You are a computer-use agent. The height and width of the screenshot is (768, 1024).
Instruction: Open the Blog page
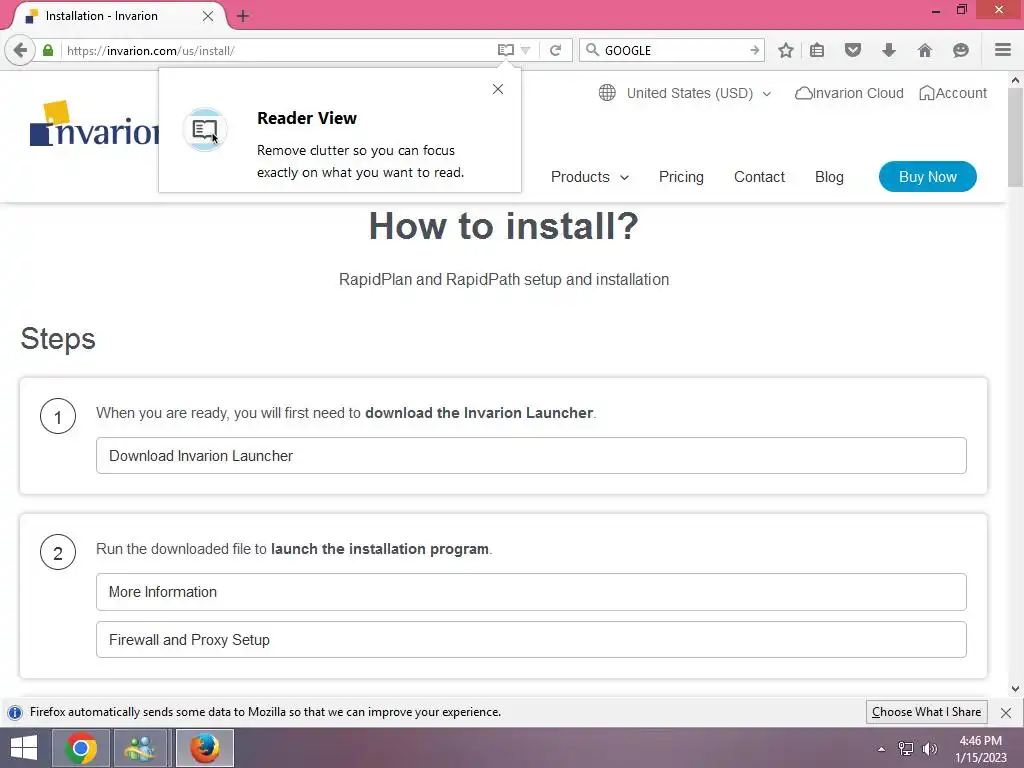(829, 177)
